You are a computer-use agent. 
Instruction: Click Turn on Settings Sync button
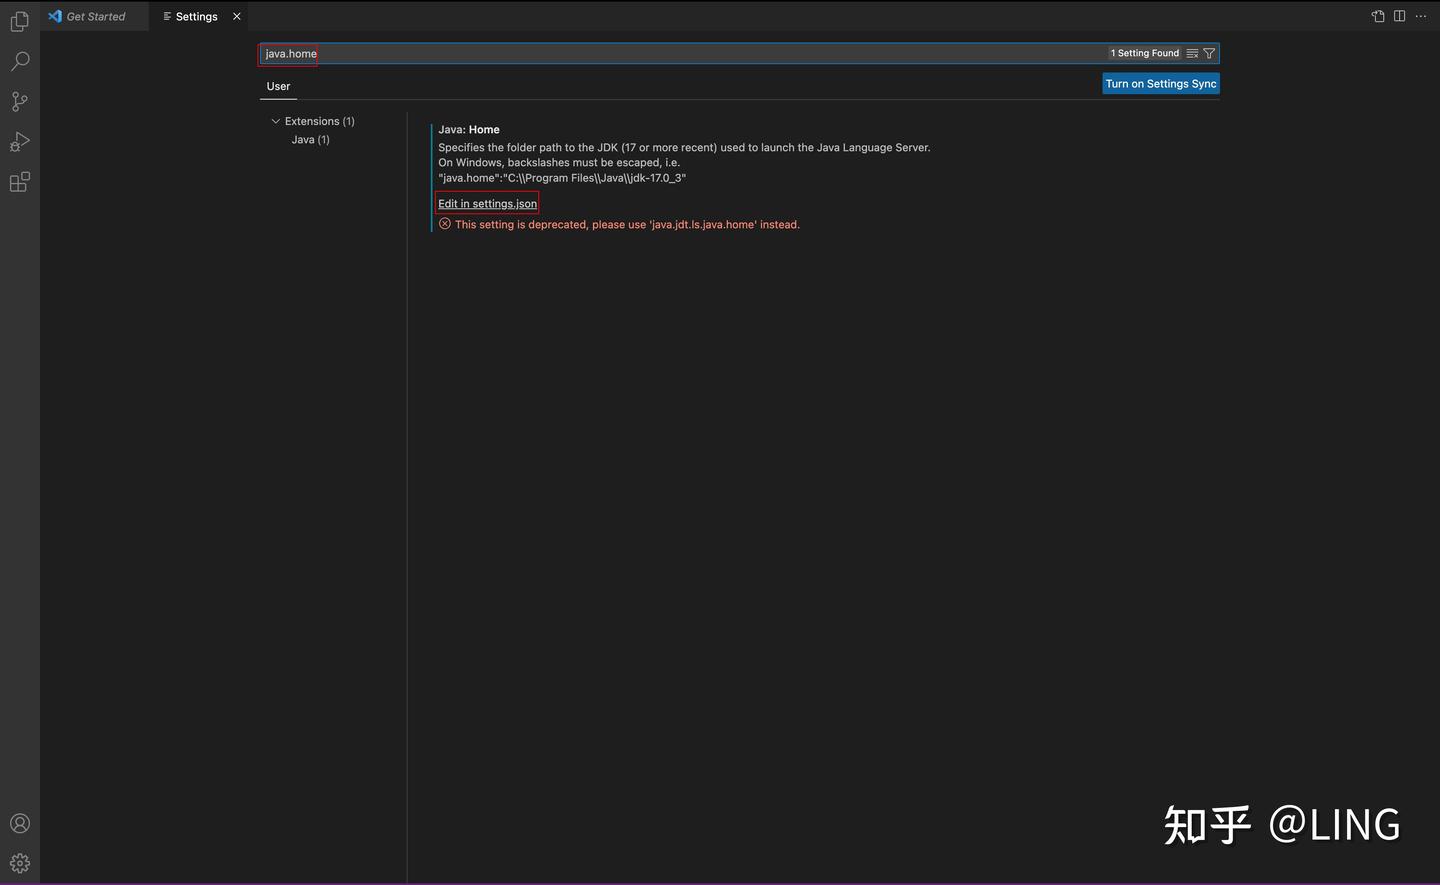1160,84
